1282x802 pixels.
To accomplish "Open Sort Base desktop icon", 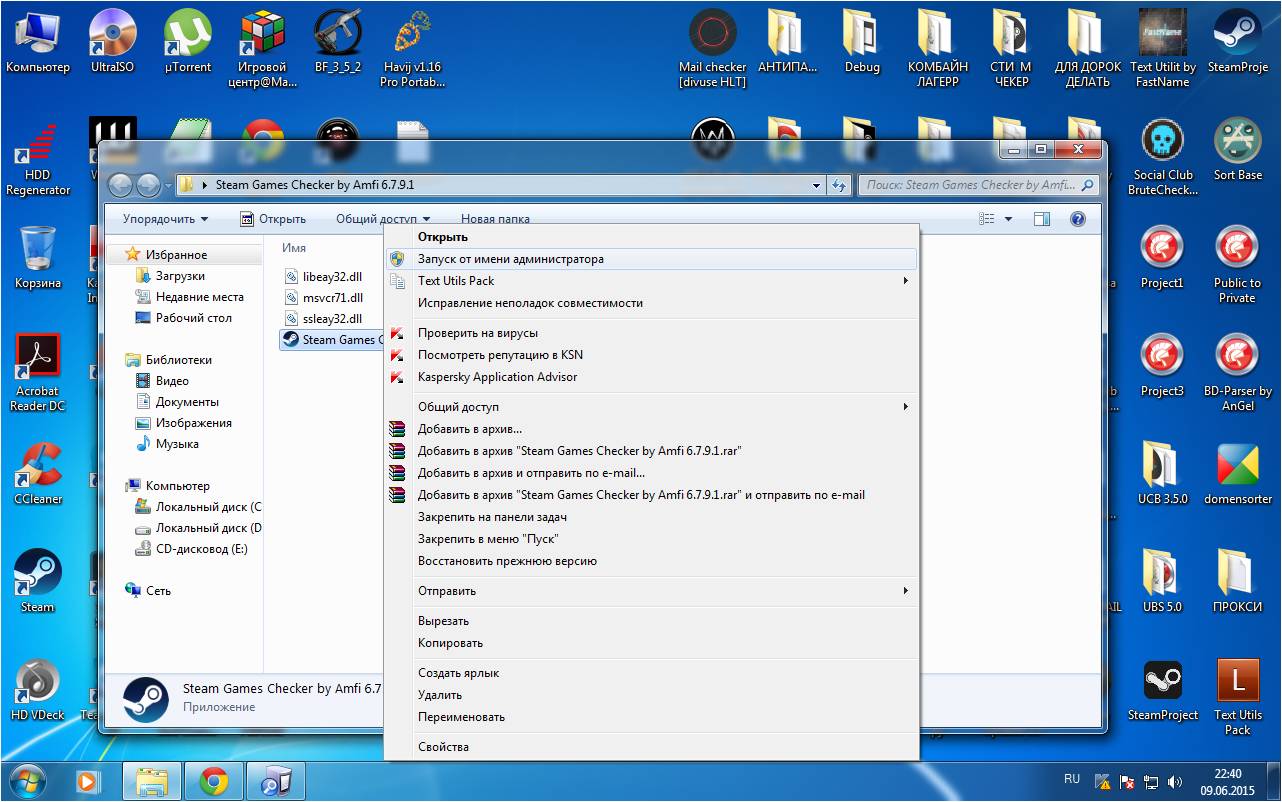I will [x=1238, y=150].
